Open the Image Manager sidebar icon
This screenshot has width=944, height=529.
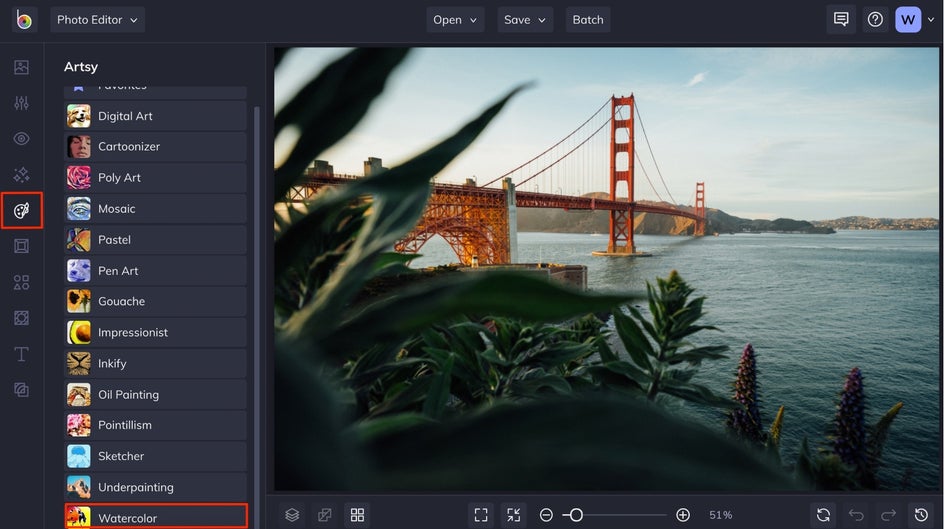(x=22, y=67)
